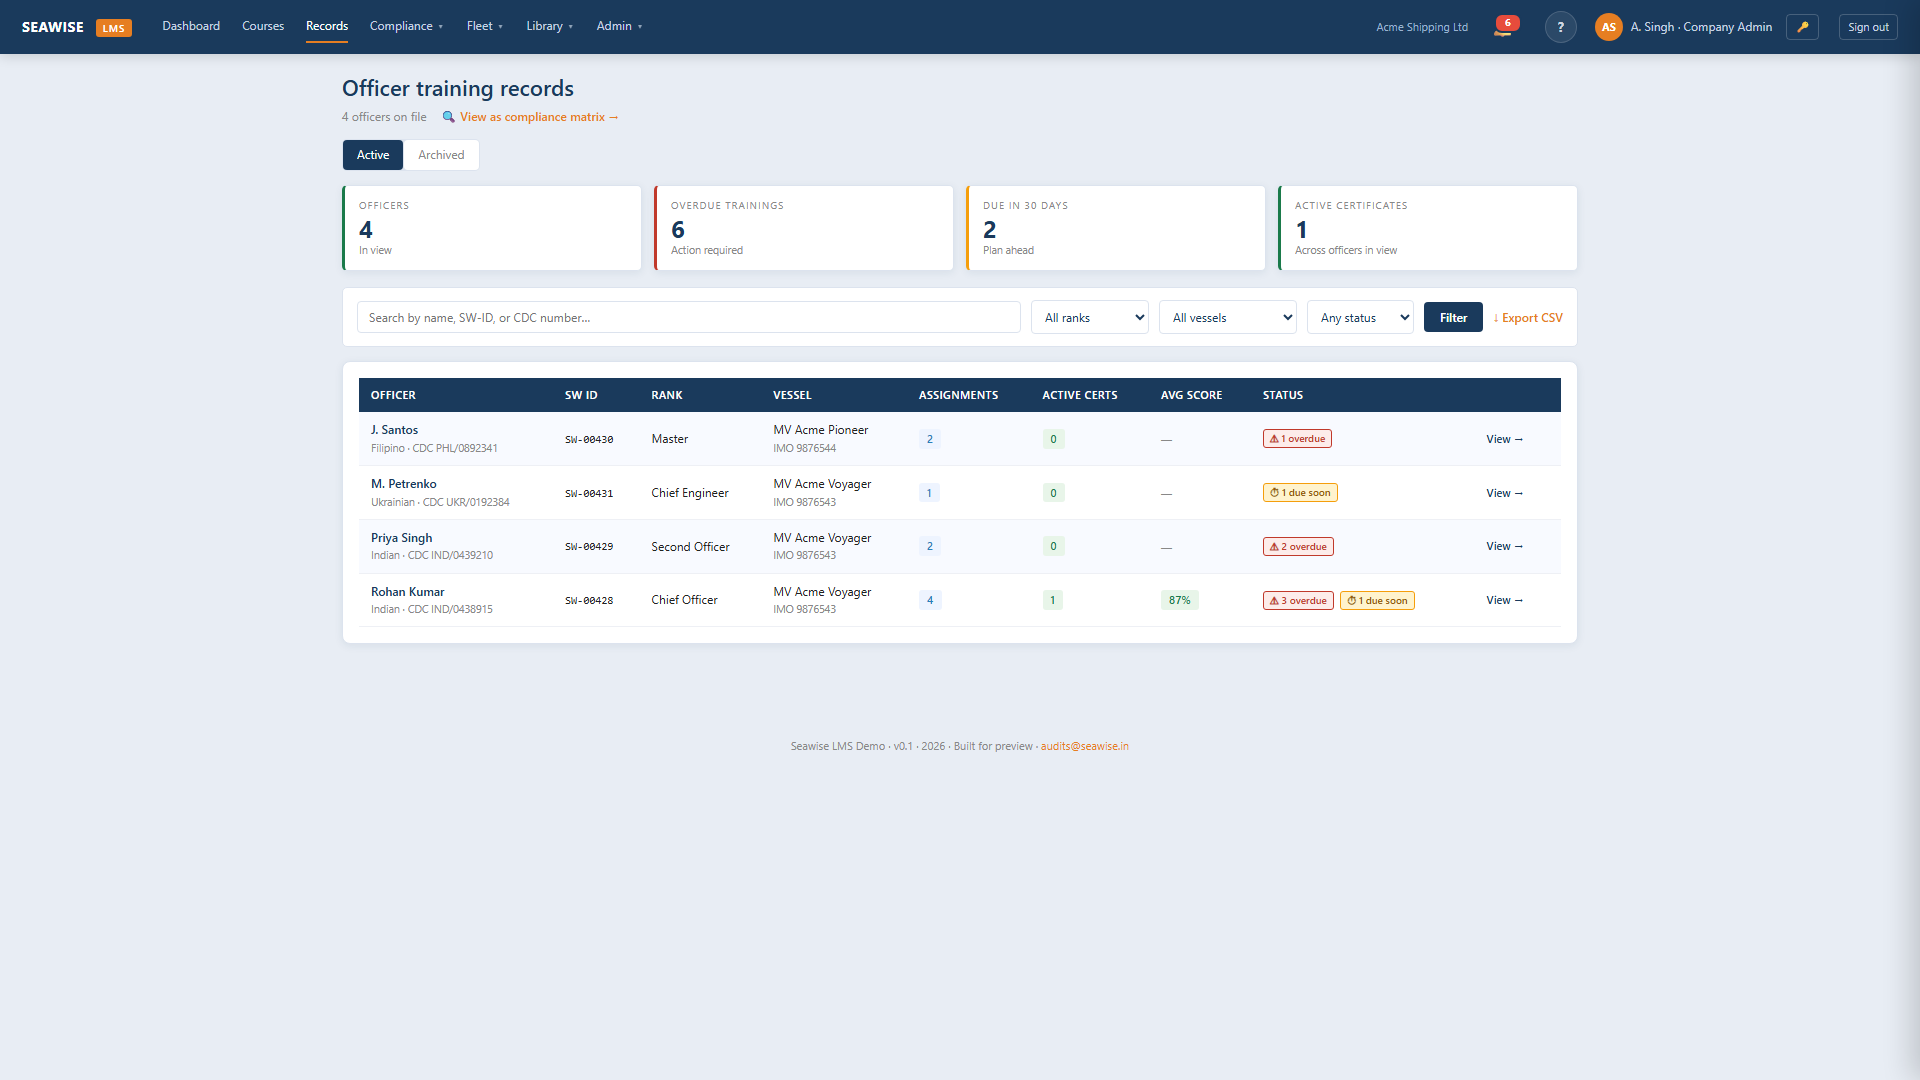This screenshot has height=1080, width=1920.
Task: Click the Seawise LMS logo
Action: (77, 27)
